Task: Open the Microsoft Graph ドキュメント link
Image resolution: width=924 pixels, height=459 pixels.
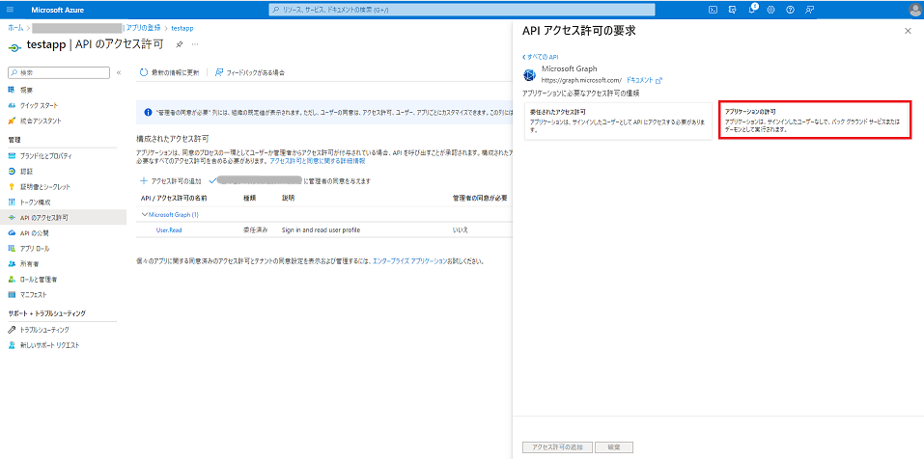Action: (x=644, y=80)
